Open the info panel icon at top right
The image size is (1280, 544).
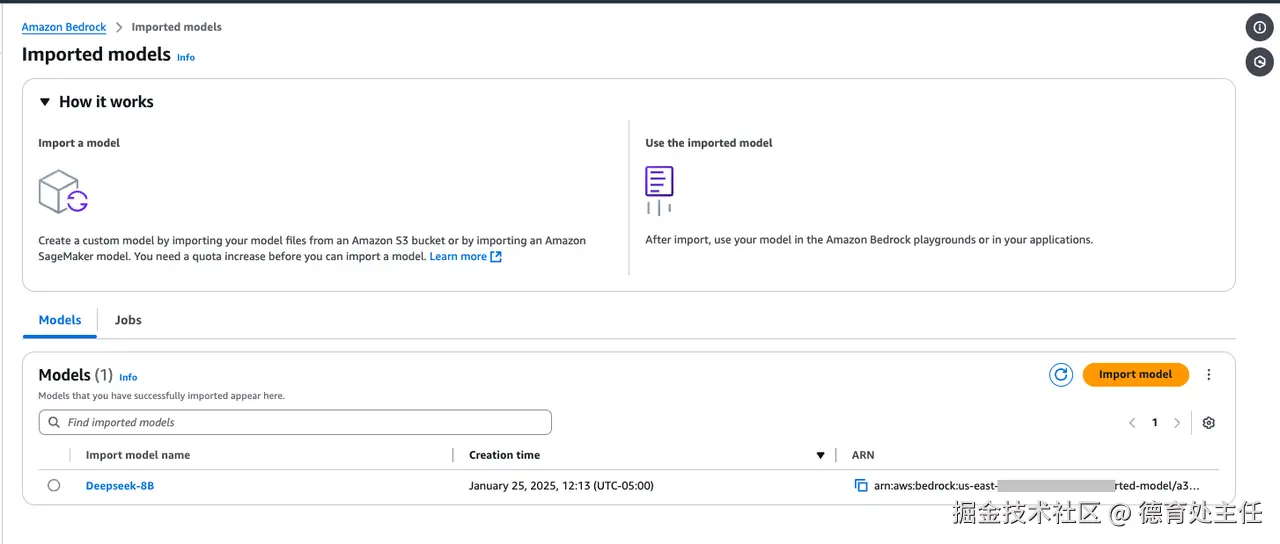[1259, 27]
